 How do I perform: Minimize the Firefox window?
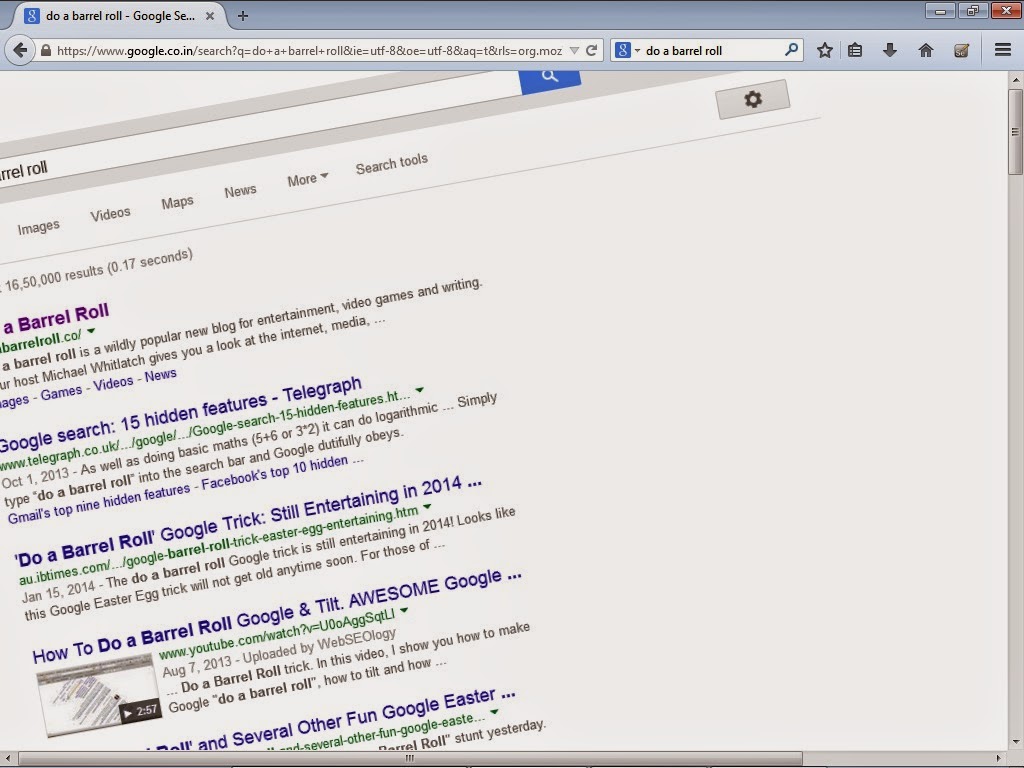coord(940,11)
